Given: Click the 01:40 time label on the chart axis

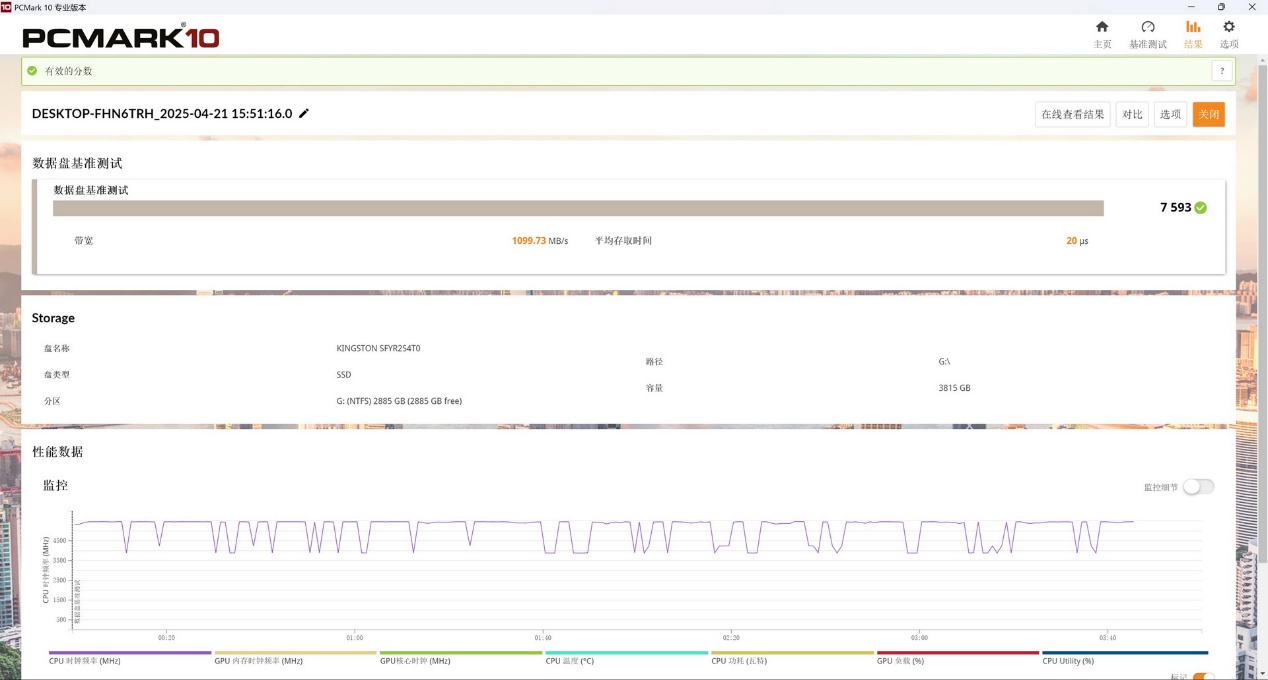Looking at the screenshot, I should [543, 637].
